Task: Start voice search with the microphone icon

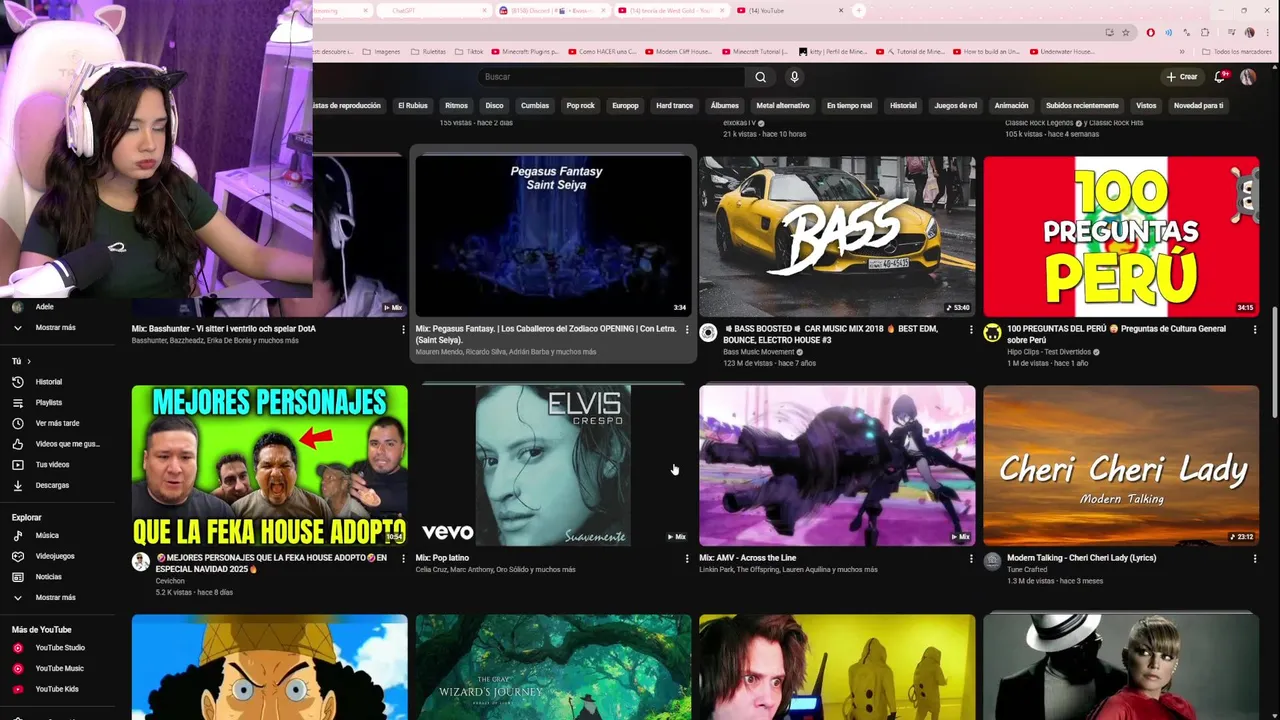Action: coord(794,77)
